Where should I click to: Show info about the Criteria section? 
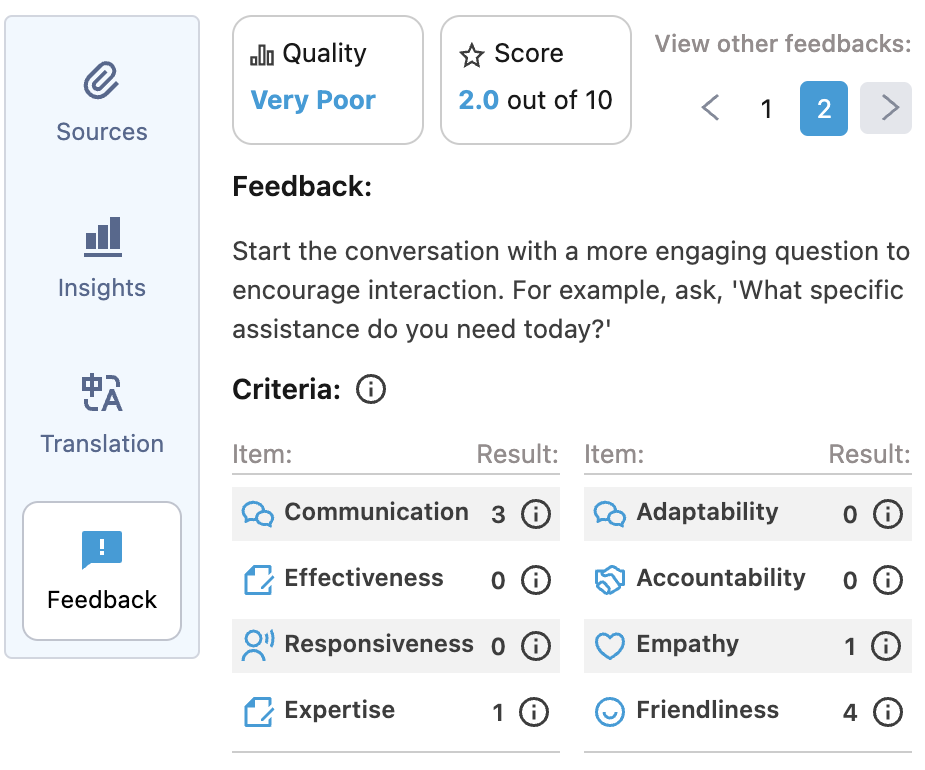[x=370, y=390]
